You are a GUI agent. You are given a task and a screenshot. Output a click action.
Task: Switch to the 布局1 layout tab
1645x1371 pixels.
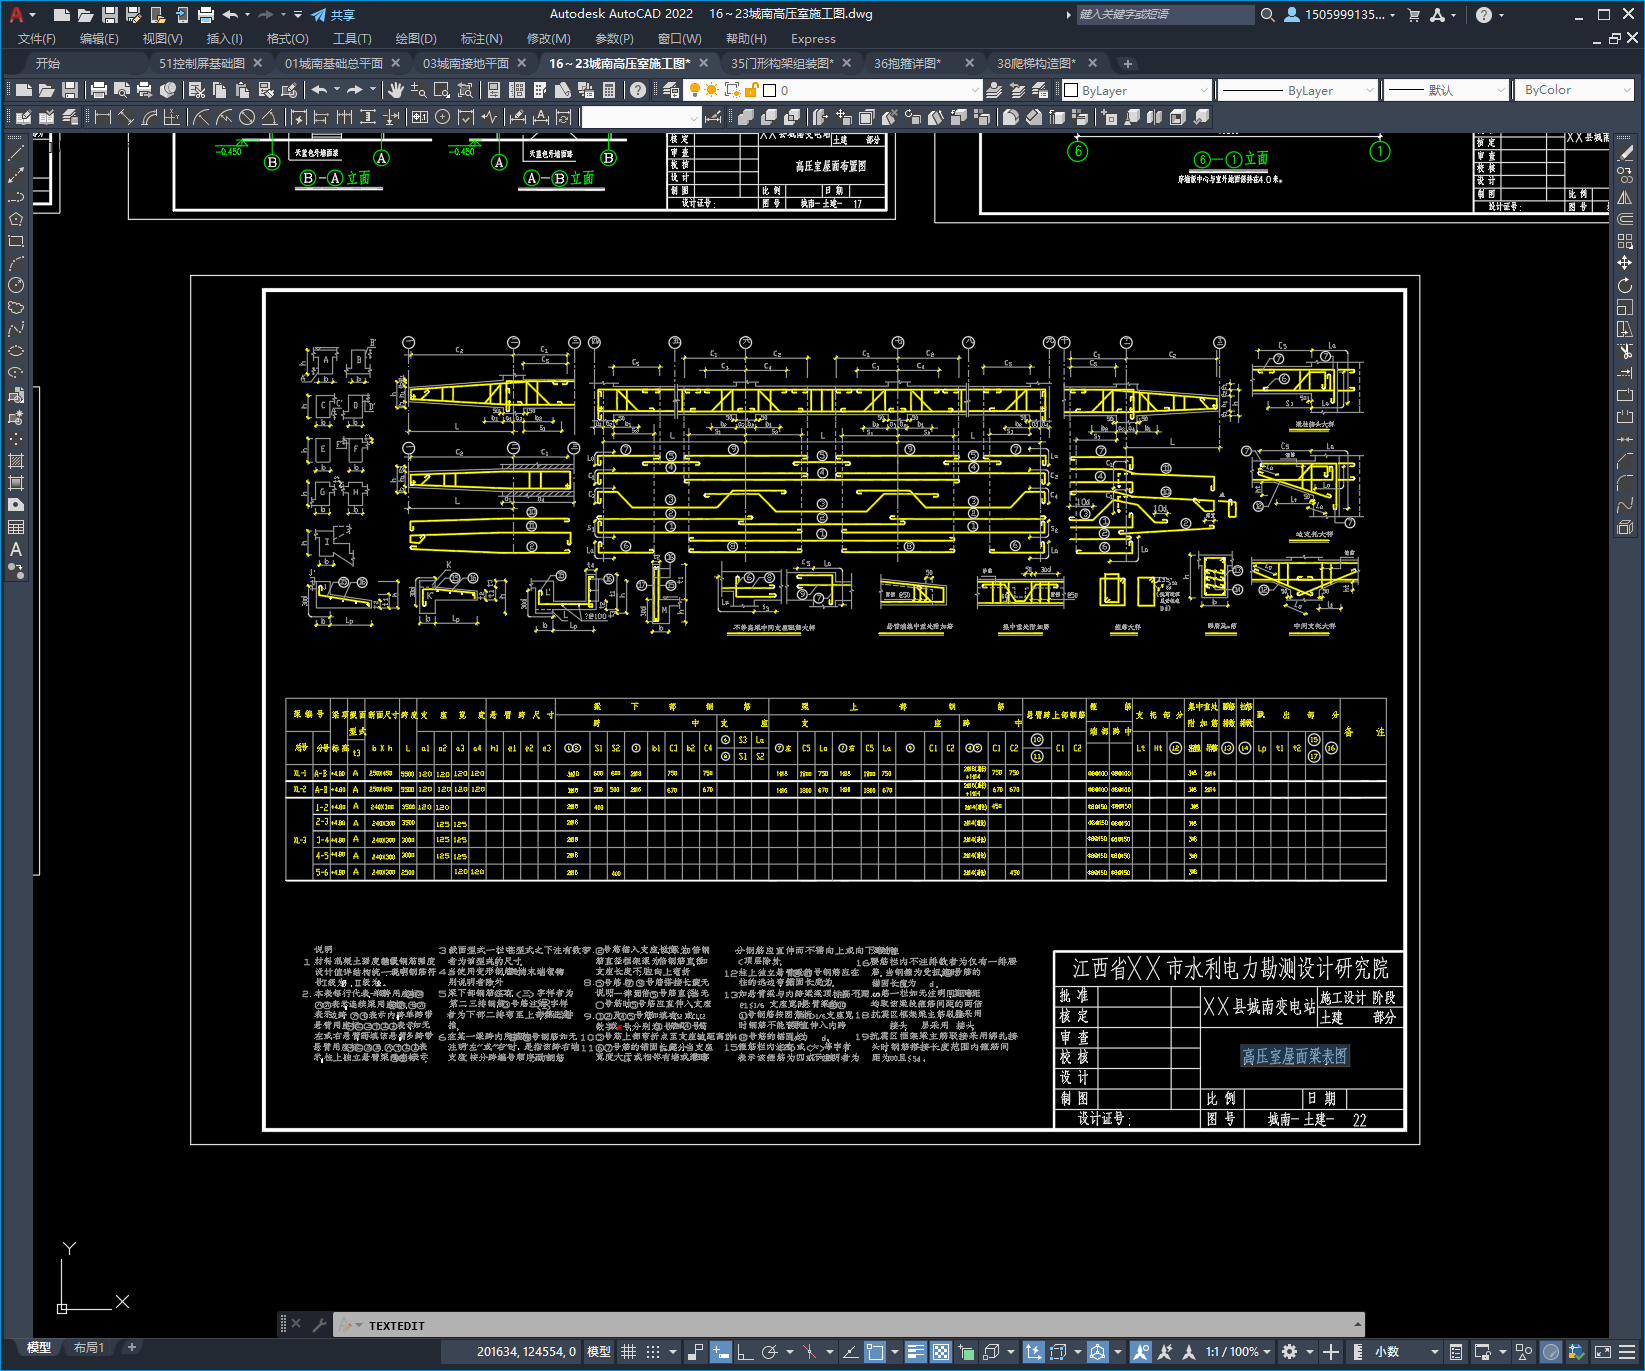[89, 1348]
